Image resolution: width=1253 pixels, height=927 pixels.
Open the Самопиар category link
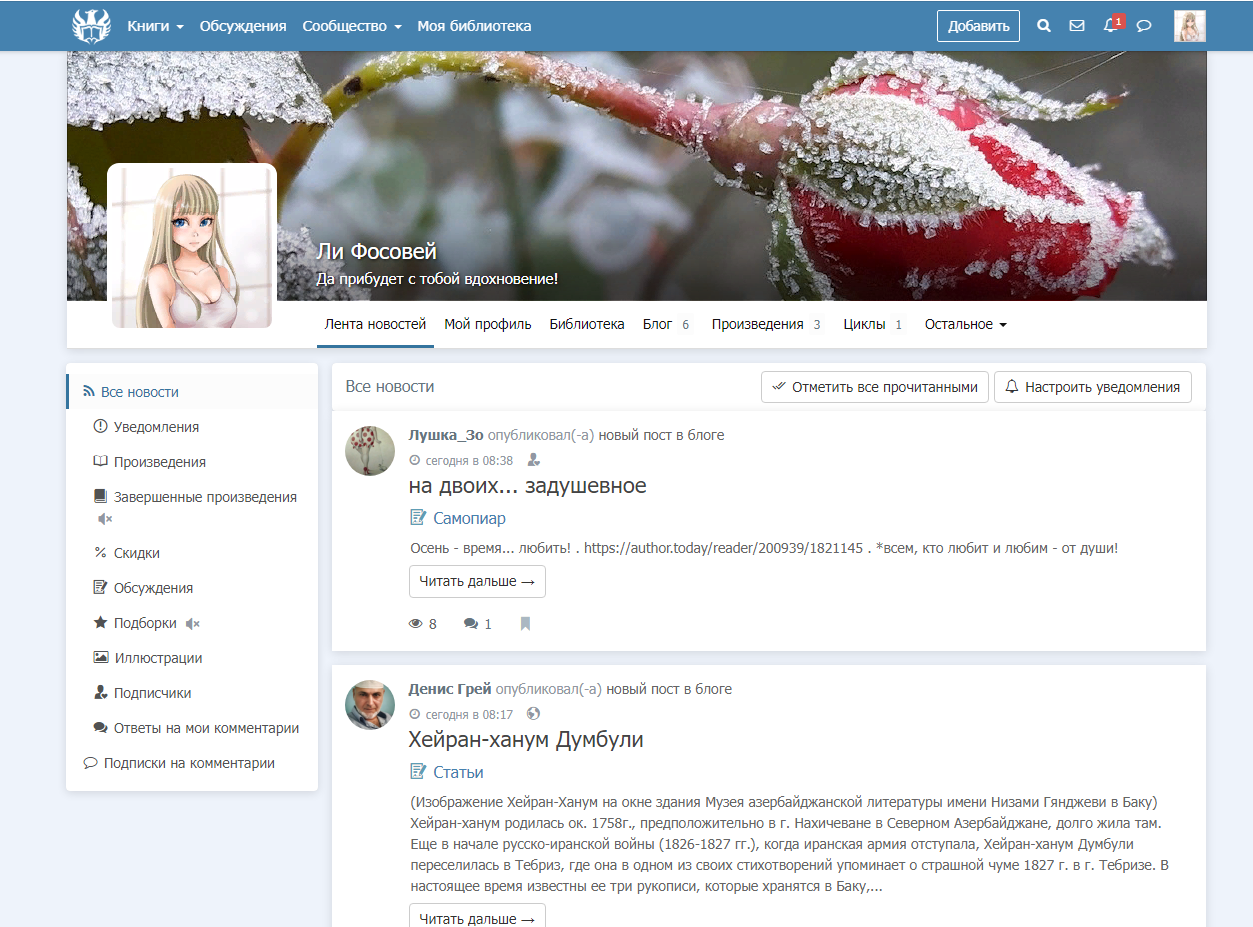point(469,518)
